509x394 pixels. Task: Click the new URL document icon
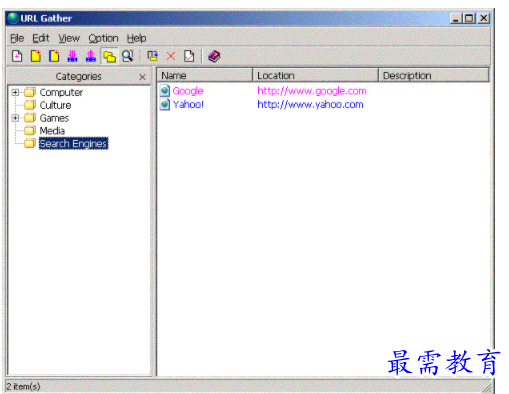17,56
